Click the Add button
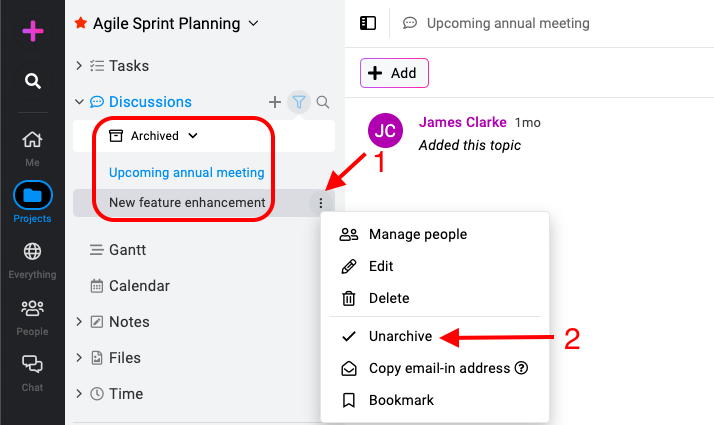 click(394, 73)
